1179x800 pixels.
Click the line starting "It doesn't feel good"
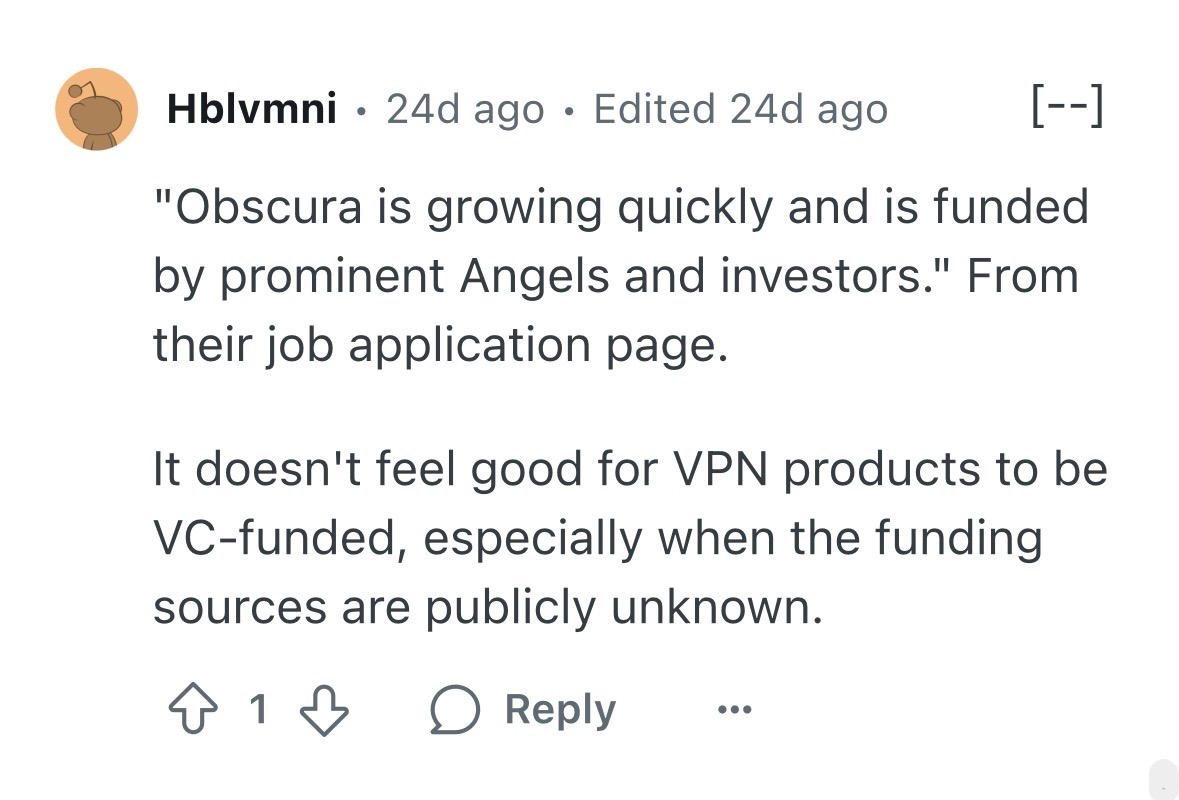[x=630, y=470]
